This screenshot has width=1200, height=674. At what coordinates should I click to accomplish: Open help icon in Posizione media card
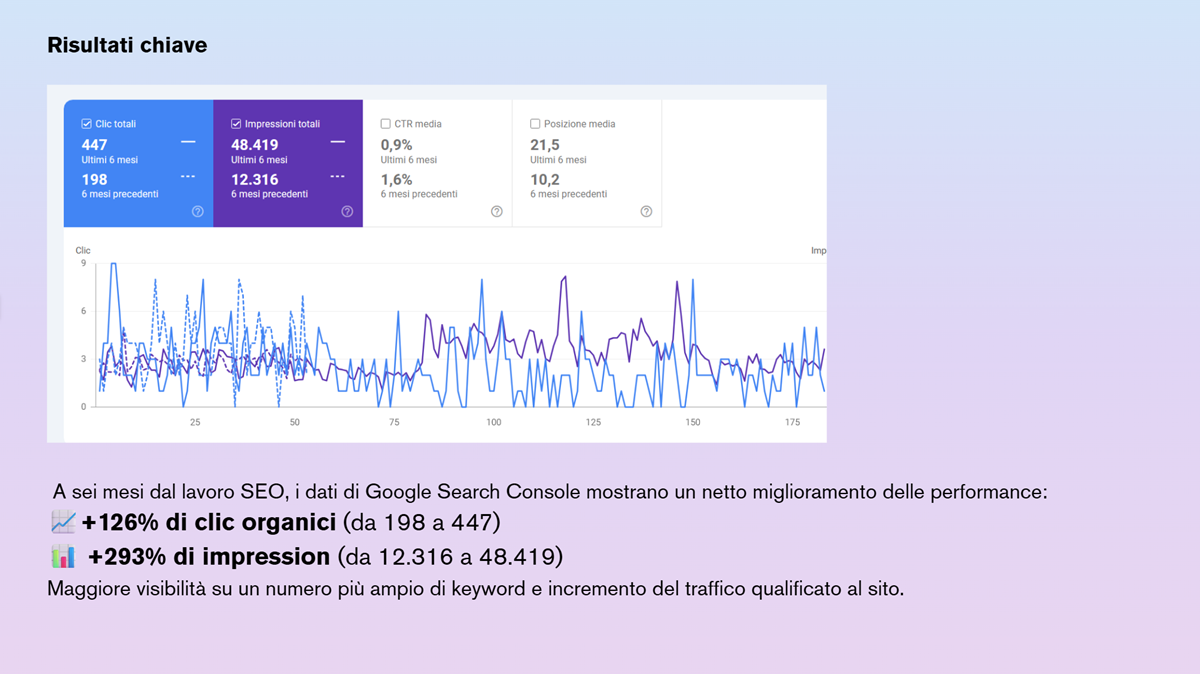tap(646, 211)
